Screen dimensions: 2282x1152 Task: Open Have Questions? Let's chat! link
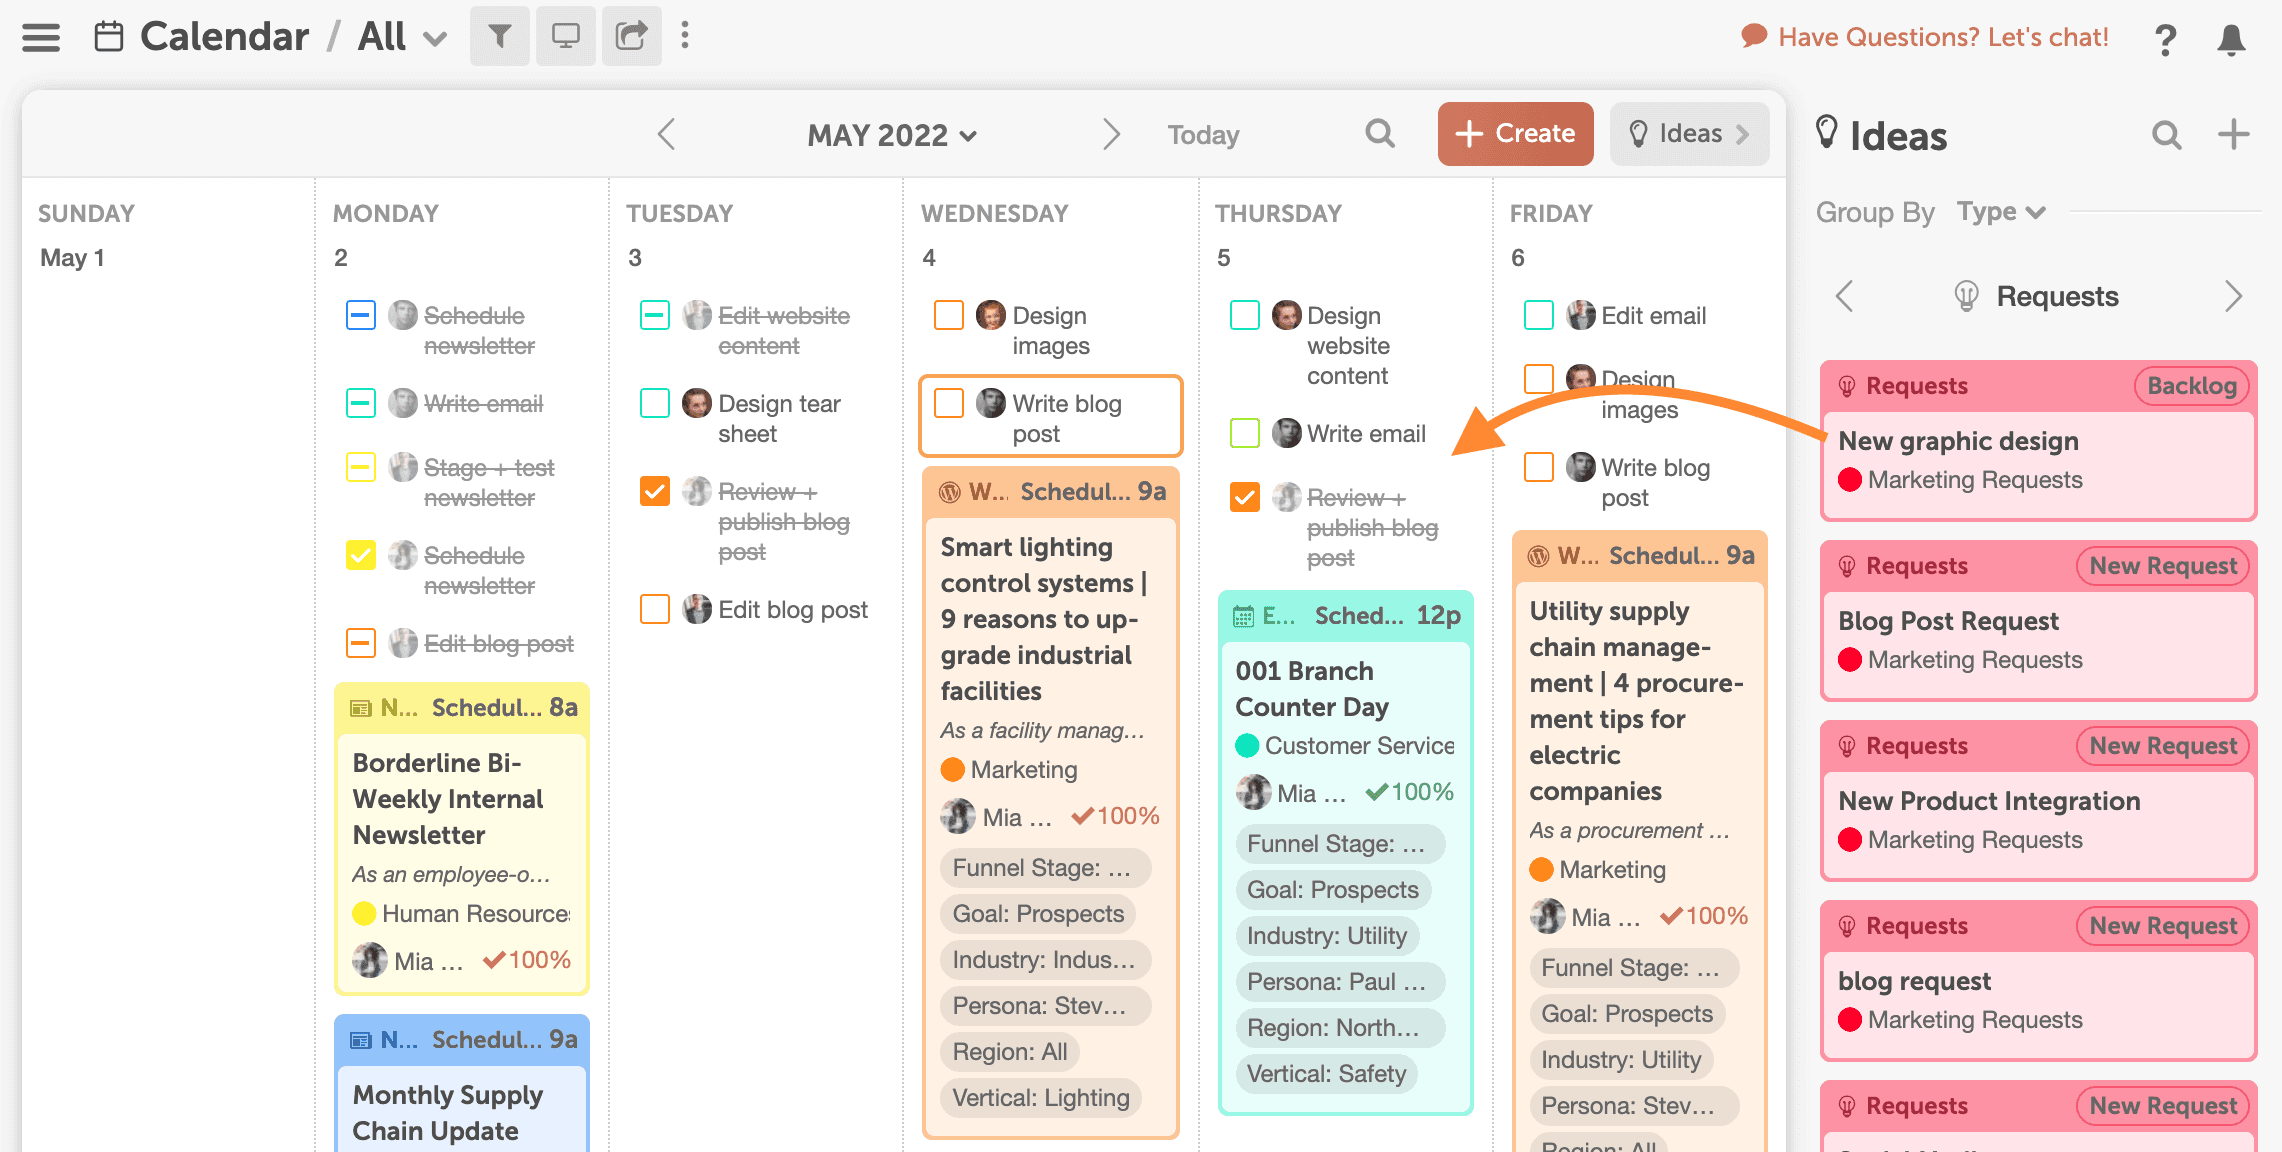1943,37
